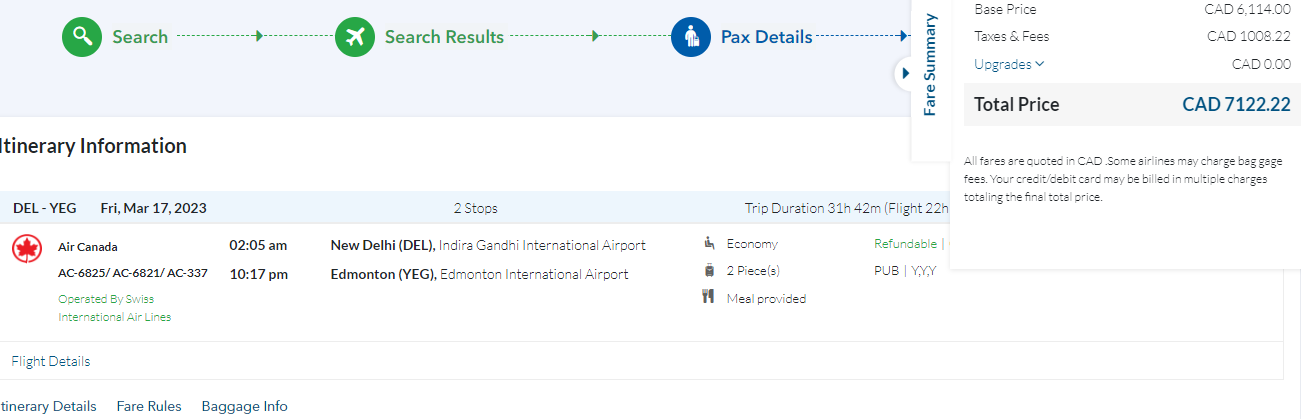
Task: Open the Itinerary Details tab
Action: point(50,406)
